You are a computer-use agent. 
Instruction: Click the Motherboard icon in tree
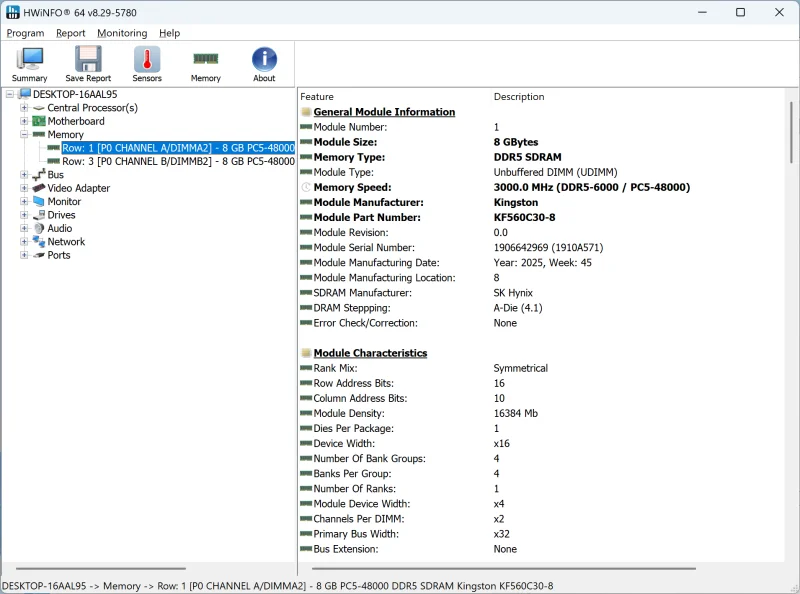pyautogui.click(x=39, y=121)
